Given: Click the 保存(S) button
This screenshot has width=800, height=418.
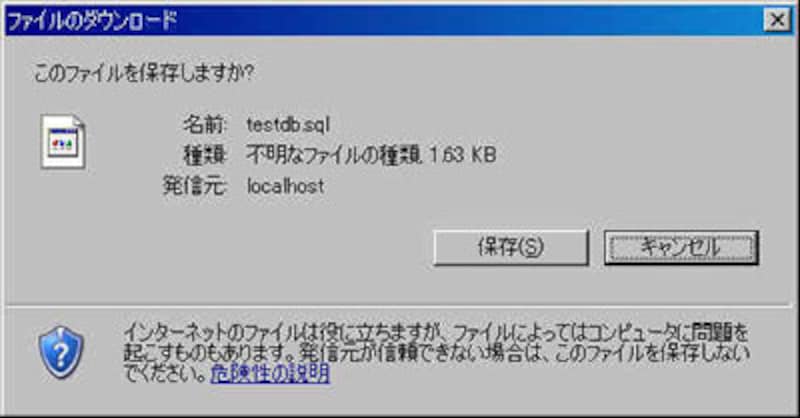Looking at the screenshot, I should coord(511,248).
